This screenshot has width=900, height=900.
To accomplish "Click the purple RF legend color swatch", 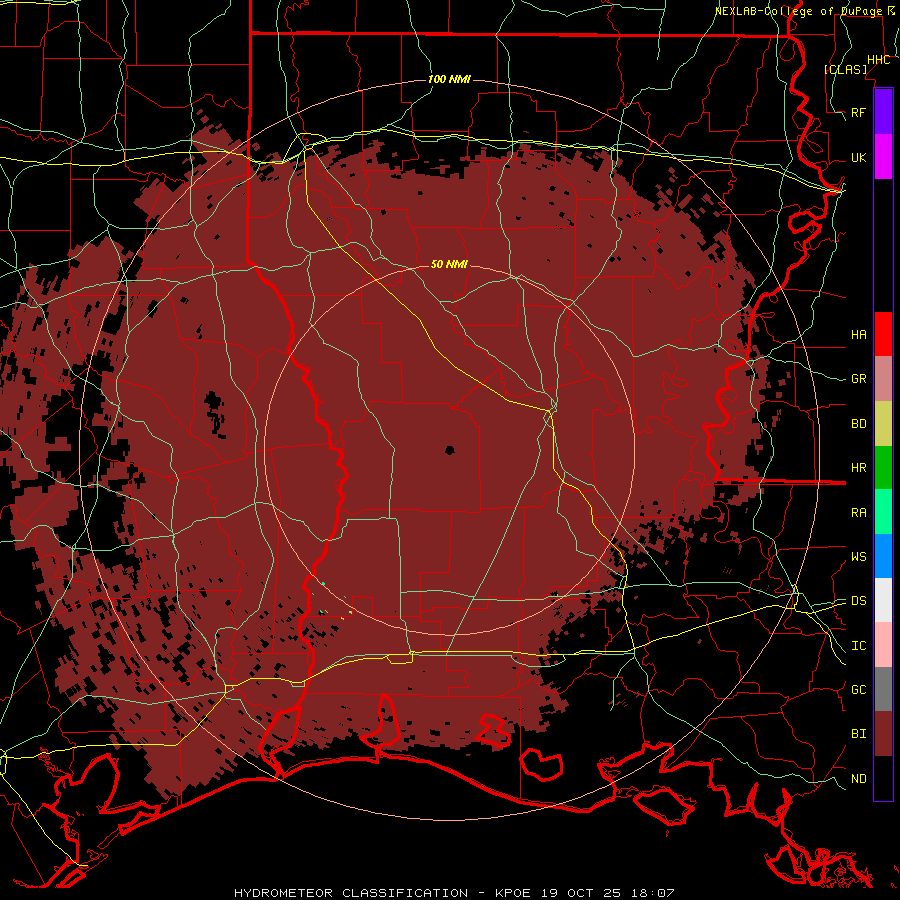I will coord(883,112).
